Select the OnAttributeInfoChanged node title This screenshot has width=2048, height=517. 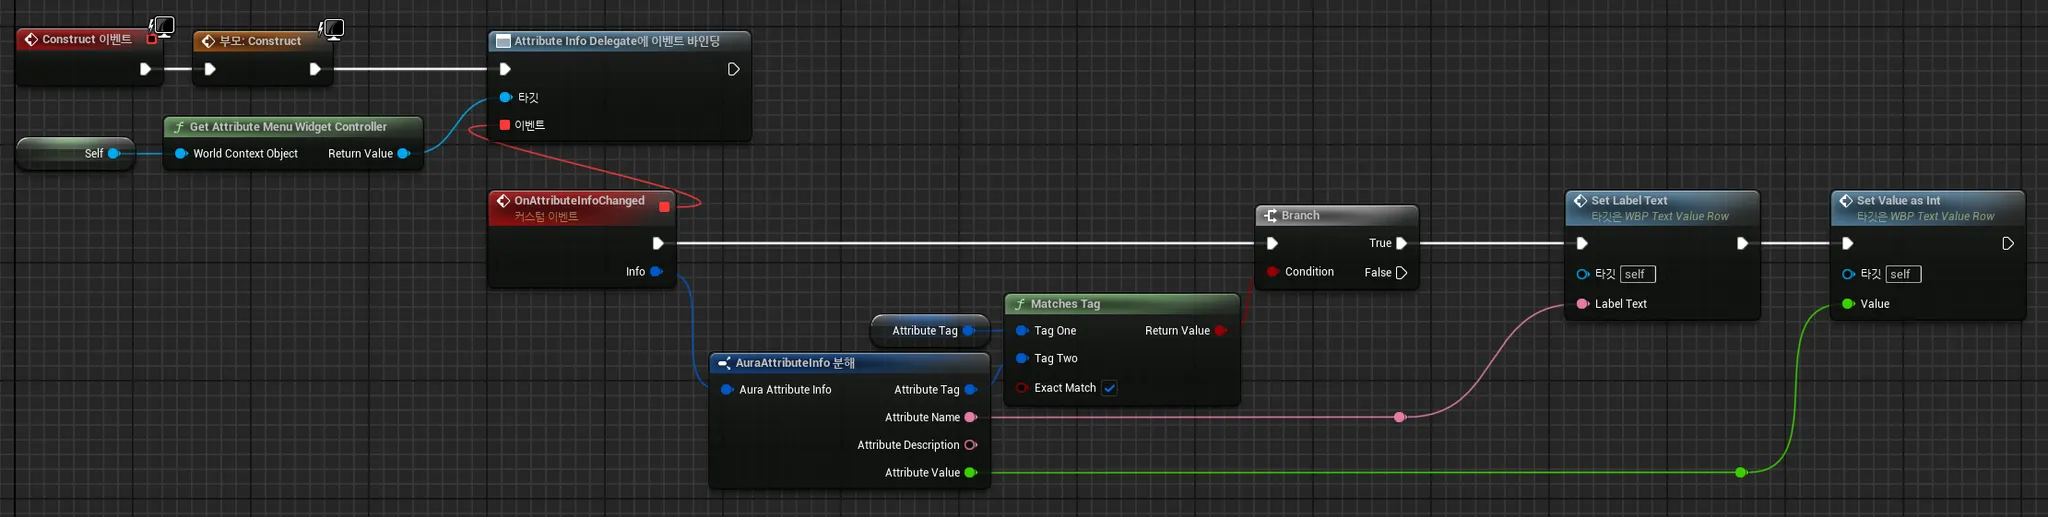tap(579, 200)
